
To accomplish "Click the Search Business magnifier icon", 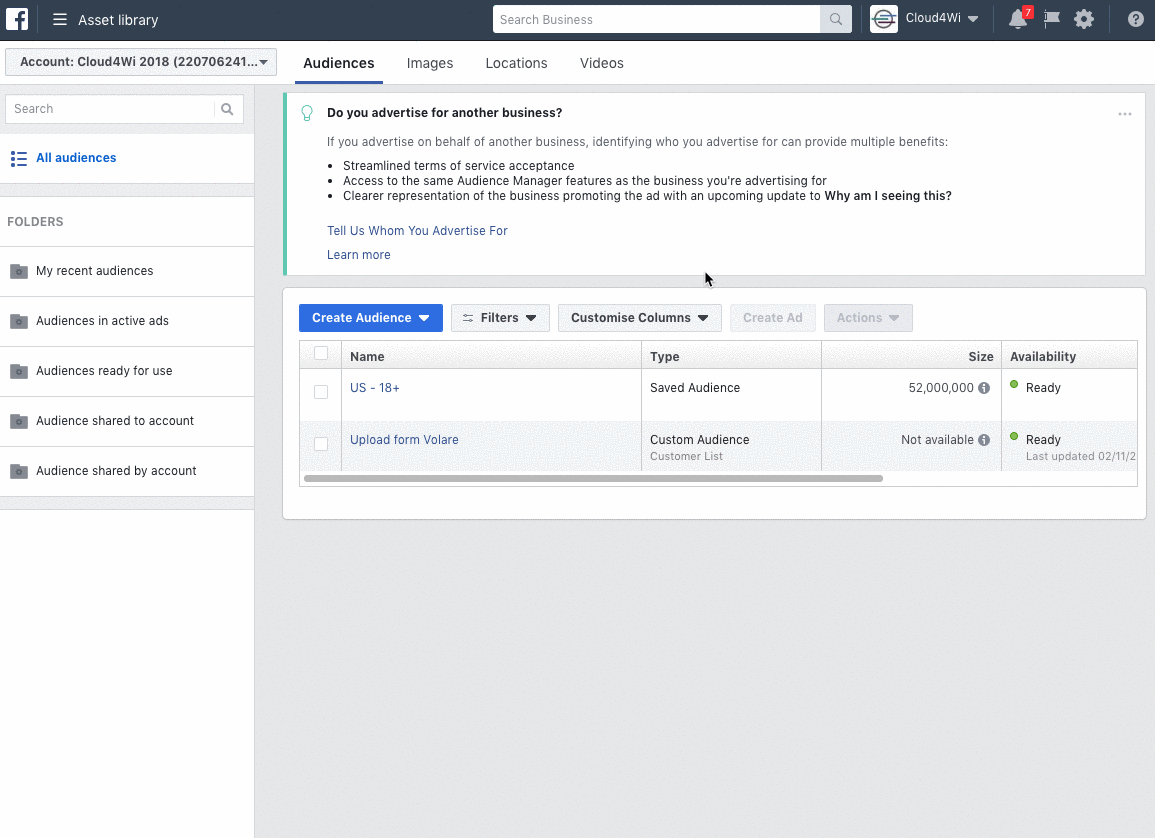I will pyautogui.click(x=835, y=20).
